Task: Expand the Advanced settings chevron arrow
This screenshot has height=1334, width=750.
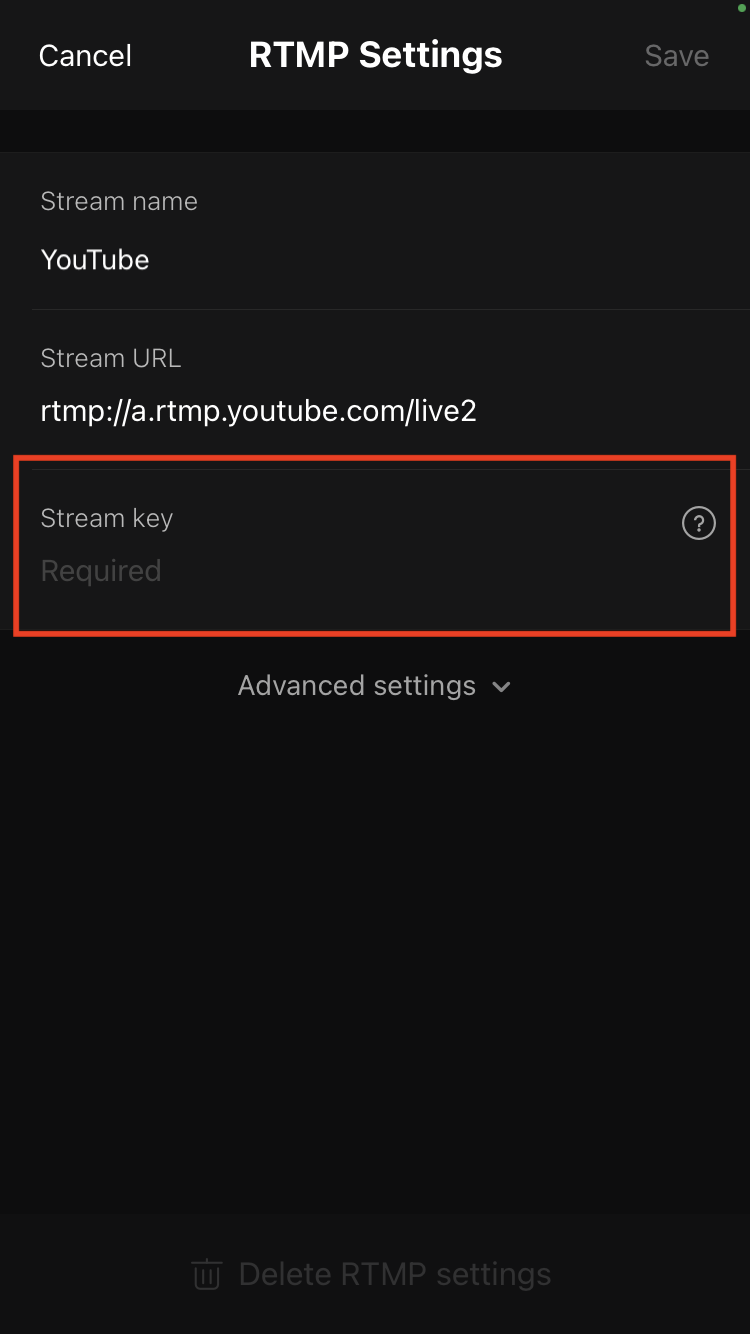Action: [x=501, y=687]
